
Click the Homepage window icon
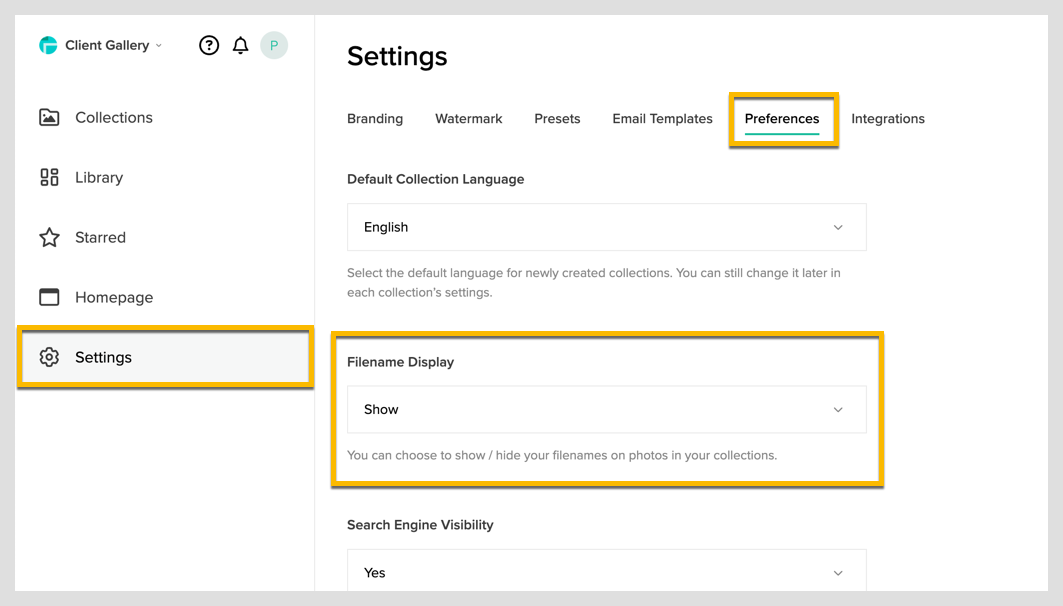pos(49,297)
